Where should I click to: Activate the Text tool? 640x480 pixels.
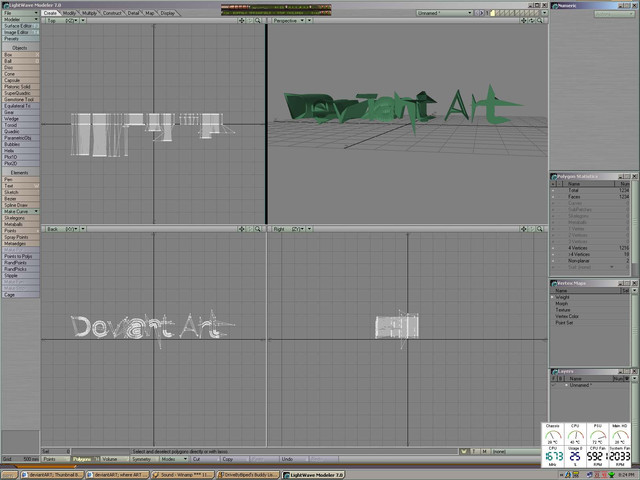[x=20, y=186]
